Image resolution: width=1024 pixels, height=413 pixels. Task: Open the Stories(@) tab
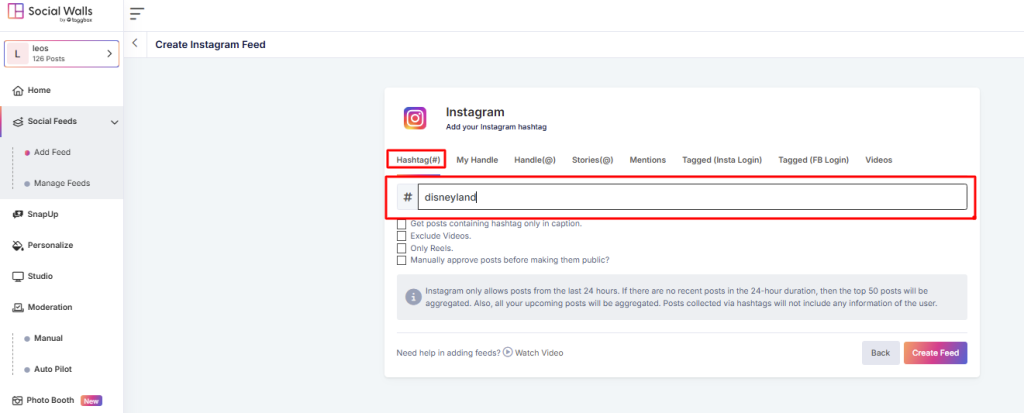pos(592,160)
